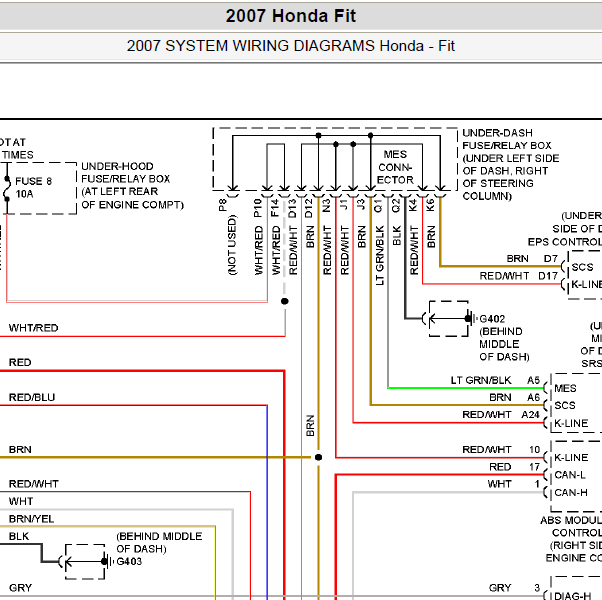602x600 pixels.
Task: Click the fuse symbol beside FUSE 8
Action: click(x=7, y=188)
